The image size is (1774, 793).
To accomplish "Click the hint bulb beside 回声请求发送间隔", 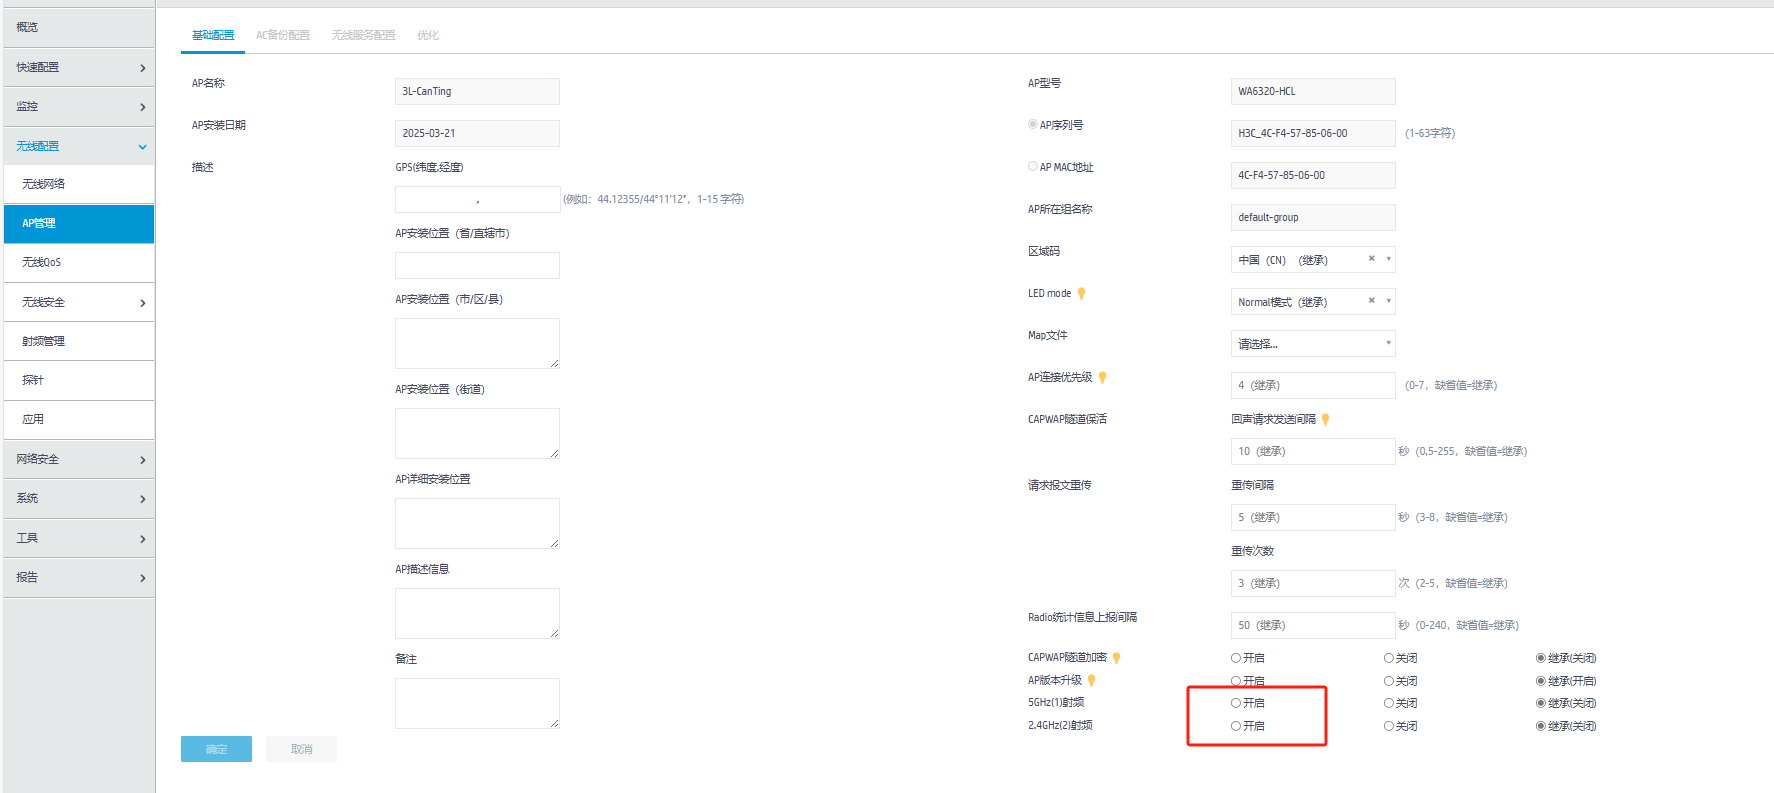I will coord(1326,420).
